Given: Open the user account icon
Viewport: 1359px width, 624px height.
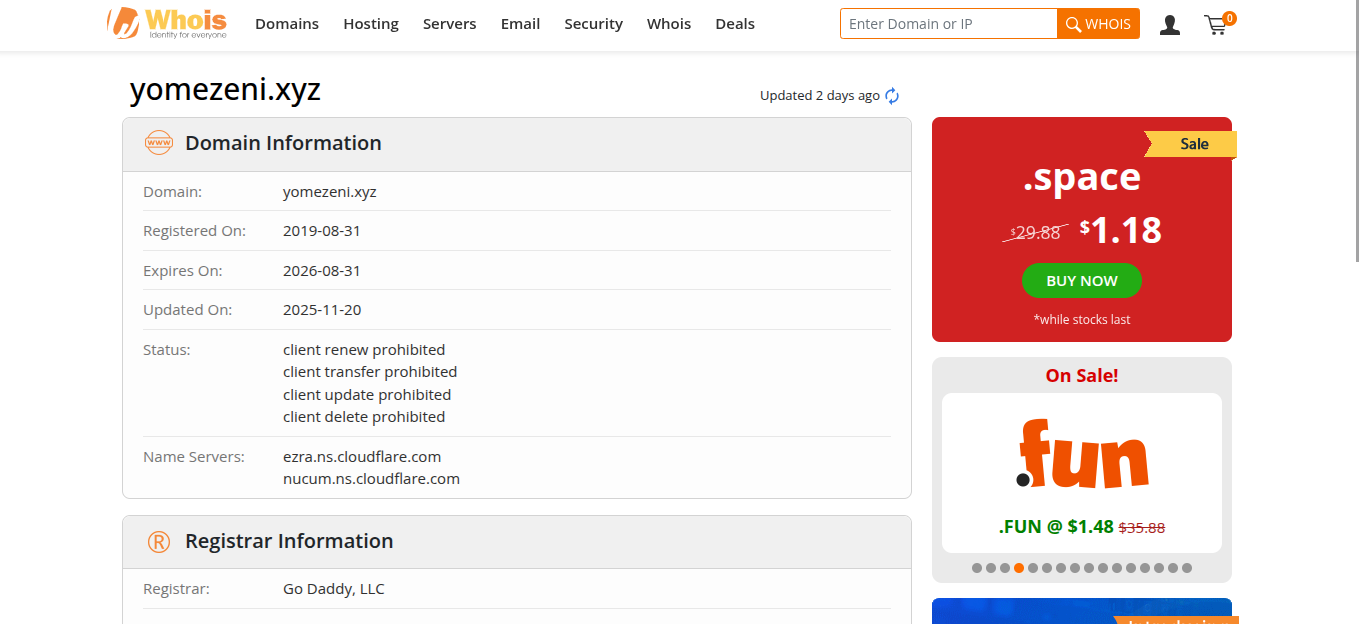Looking at the screenshot, I should coord(1170,24).
